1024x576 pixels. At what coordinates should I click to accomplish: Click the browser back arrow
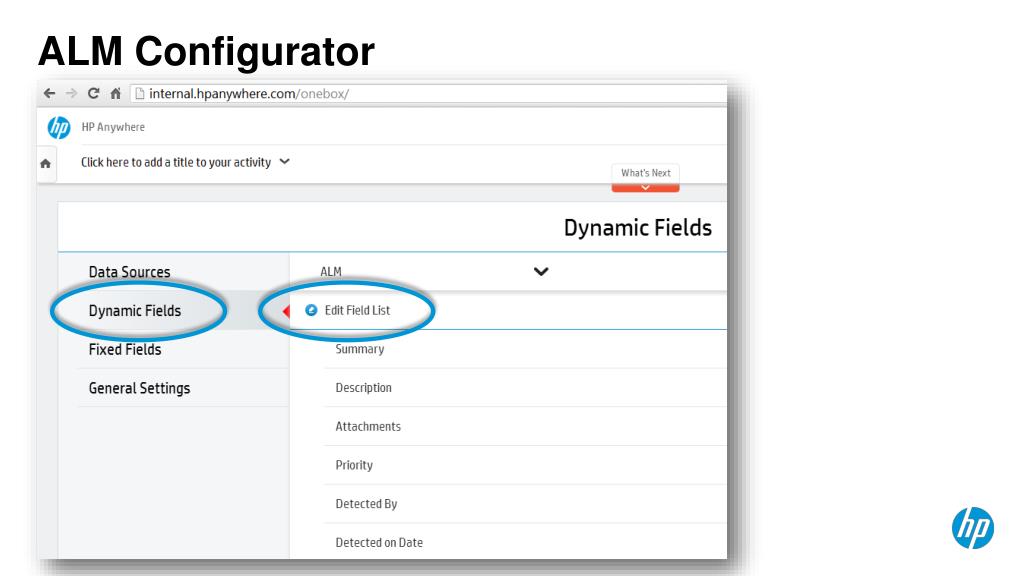[x=50, y=93]
